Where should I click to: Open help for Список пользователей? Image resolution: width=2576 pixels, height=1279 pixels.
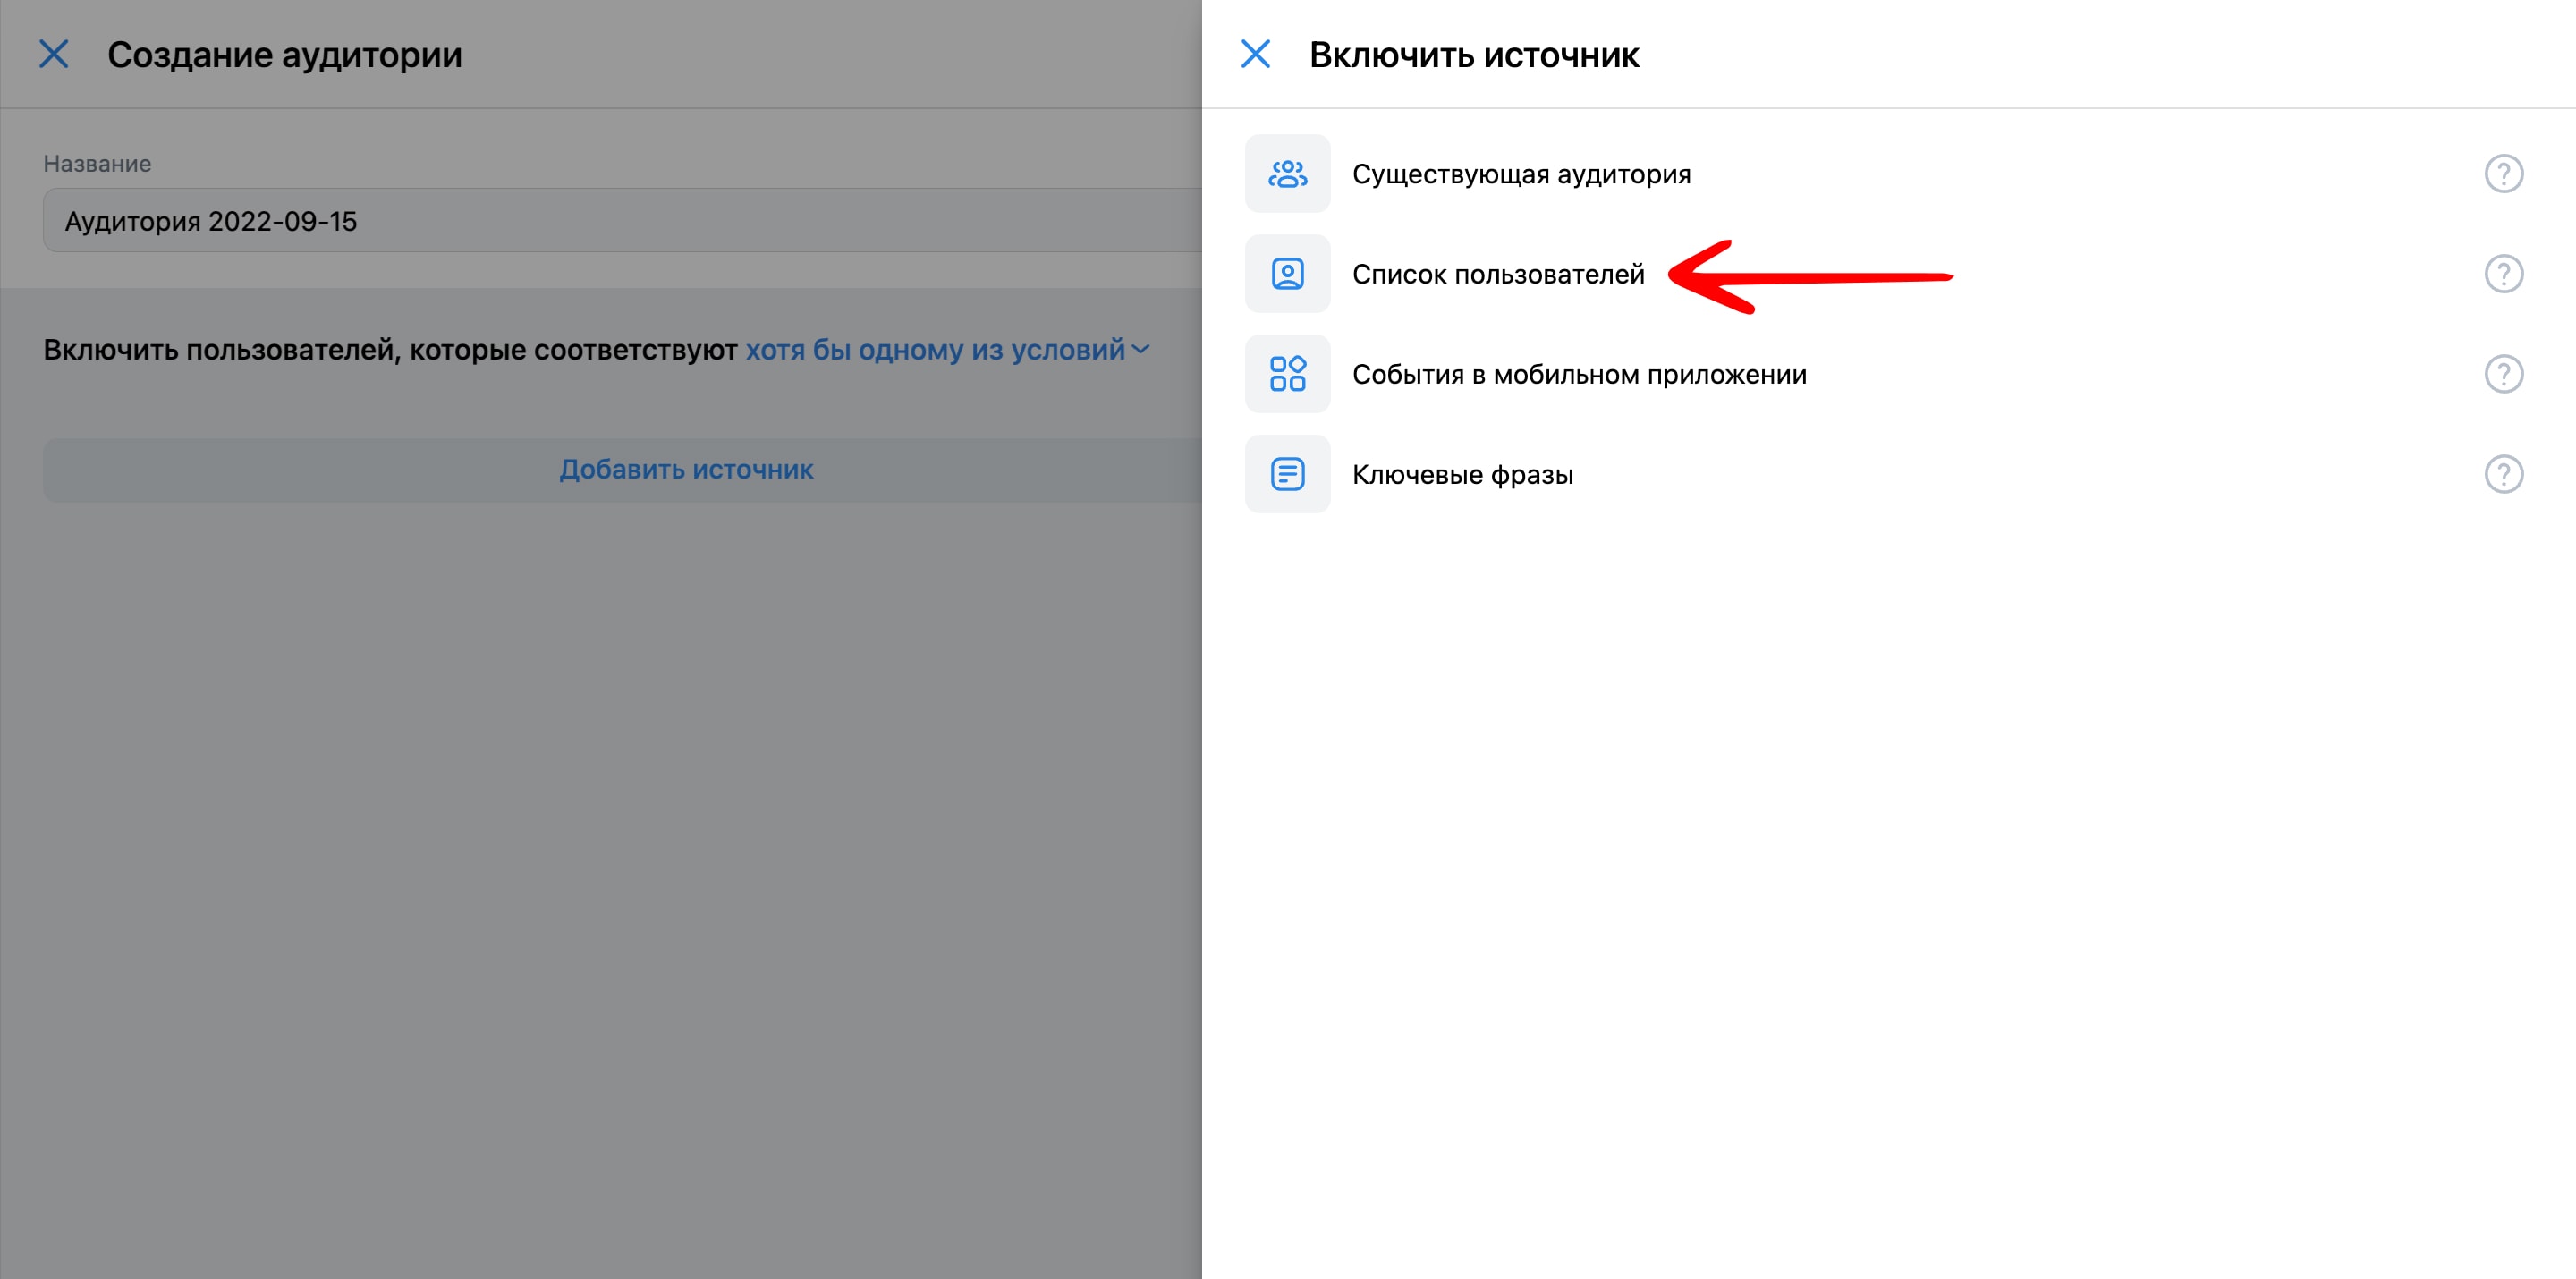(2503, 274)
